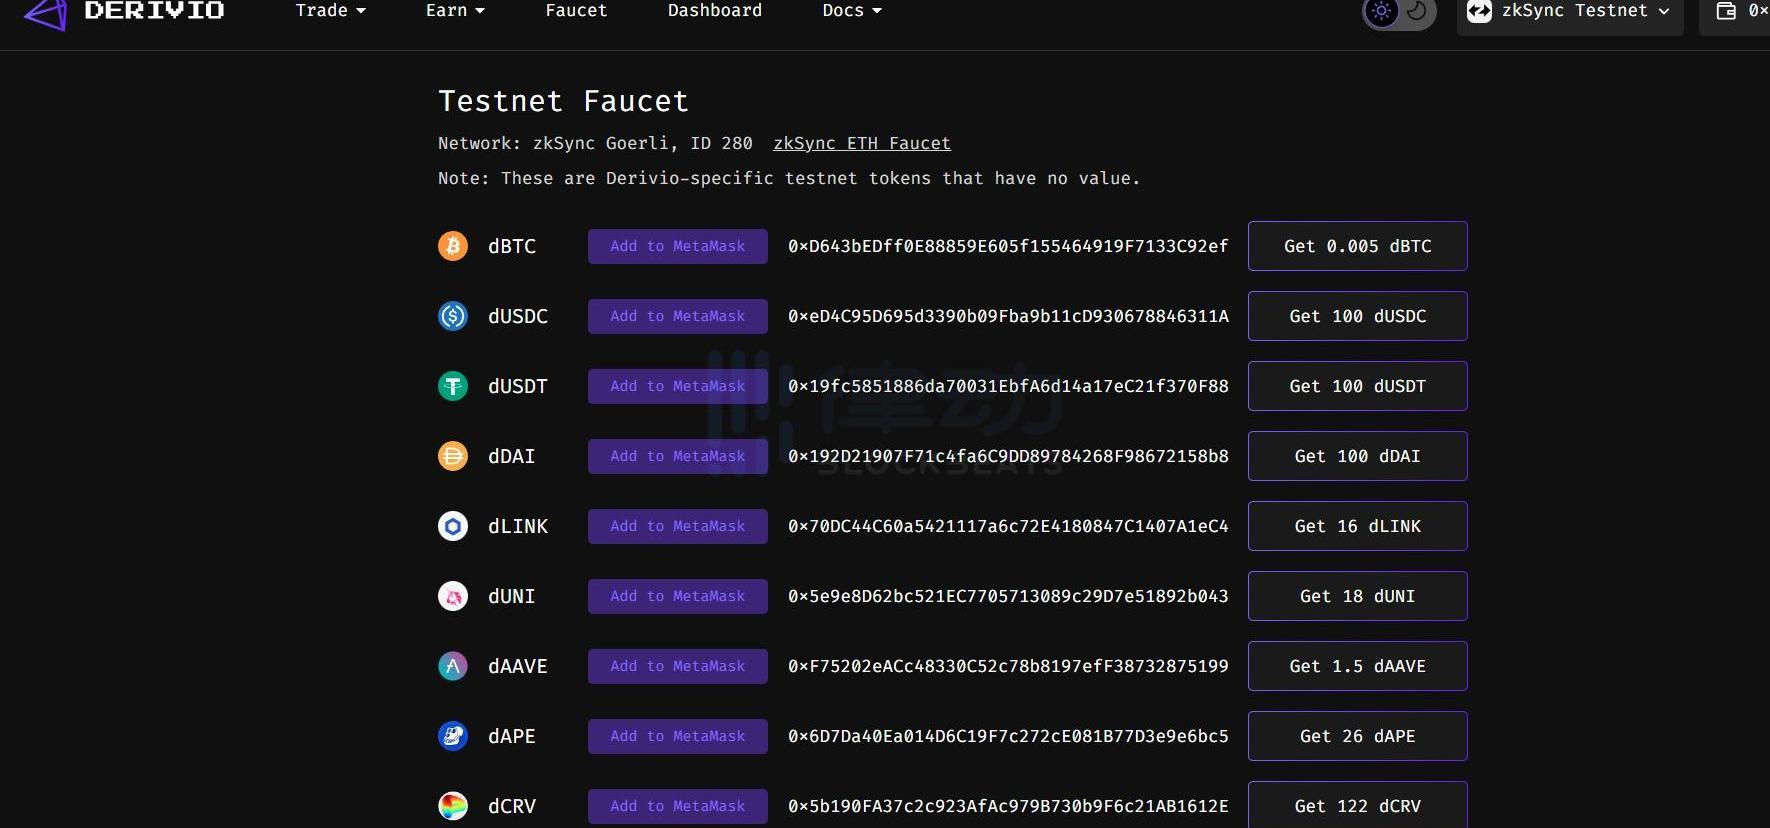The image size is (1770, 828).
Task: Click the dUNI Uniswap token icon
Action: 453,596
